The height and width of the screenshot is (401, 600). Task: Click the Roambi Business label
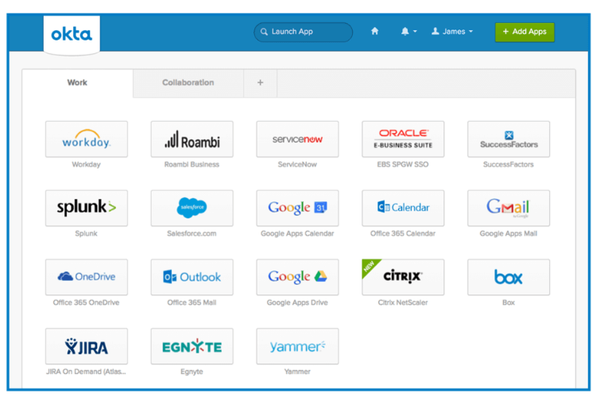192,165
